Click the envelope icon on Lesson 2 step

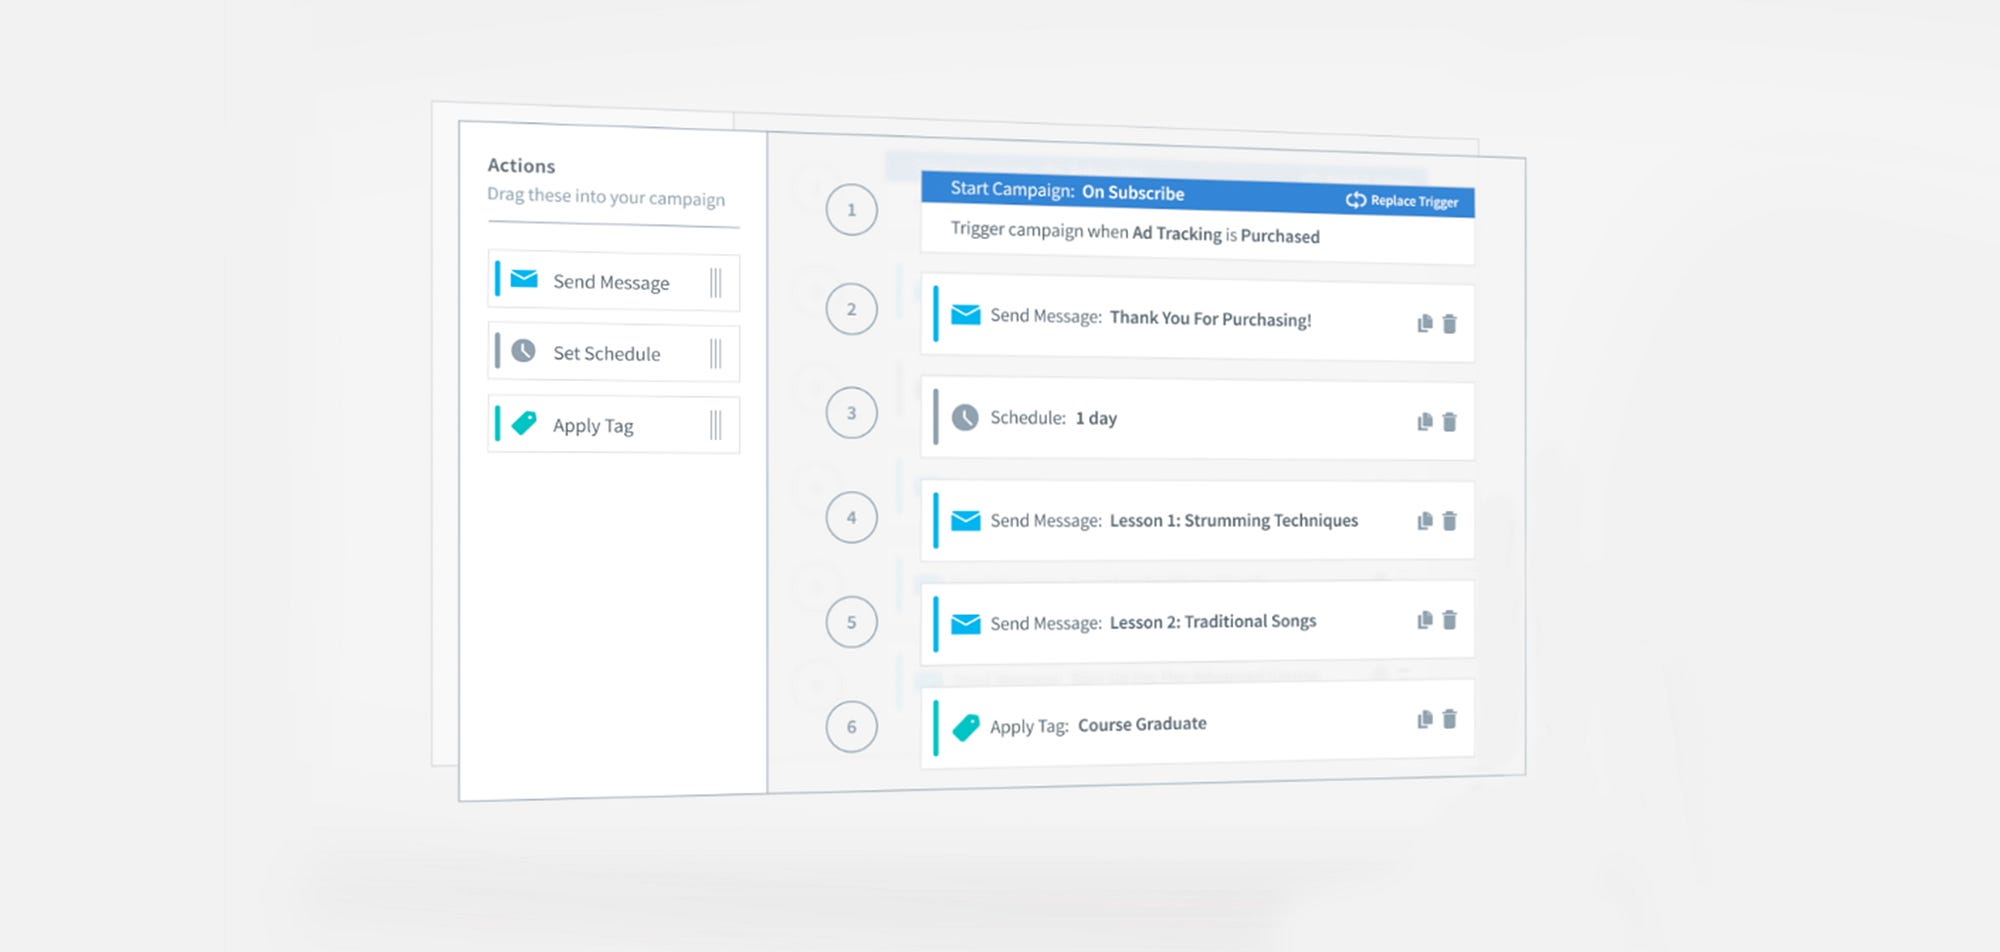point(966,624)
